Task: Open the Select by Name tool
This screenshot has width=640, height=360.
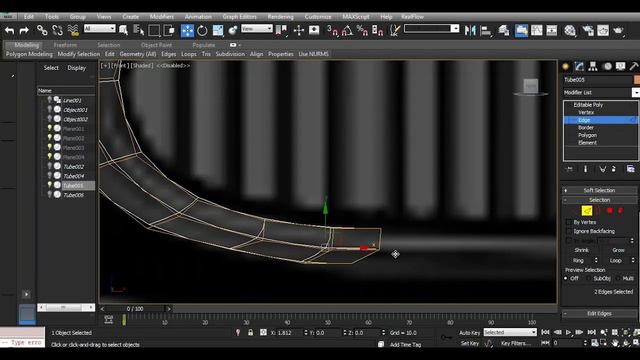Action: click(x=139, y=30)
